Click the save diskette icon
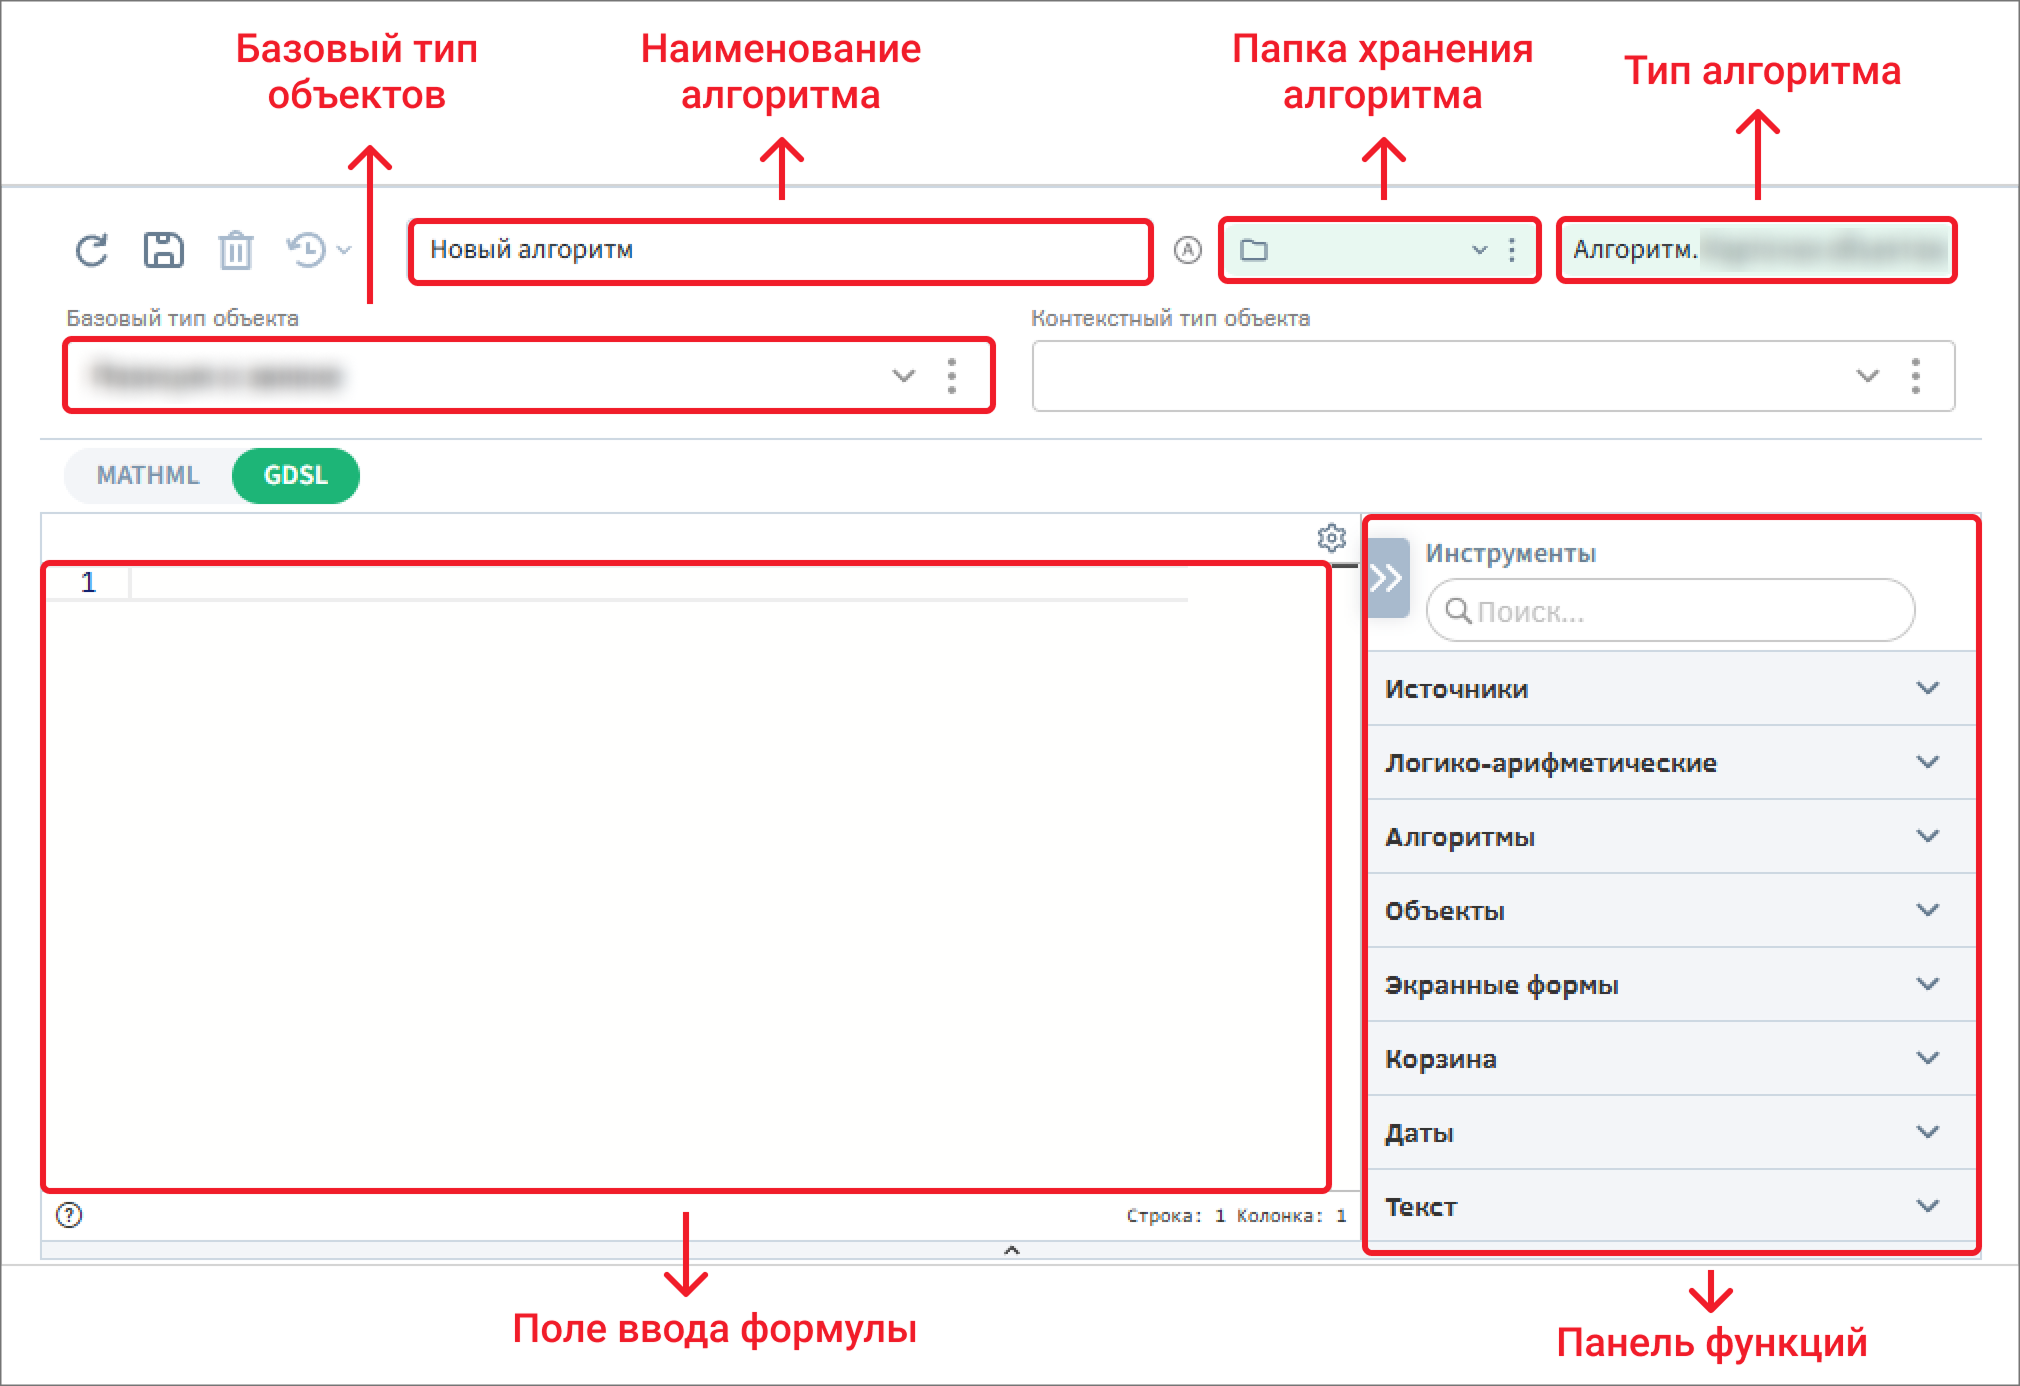 pos(163,250)
